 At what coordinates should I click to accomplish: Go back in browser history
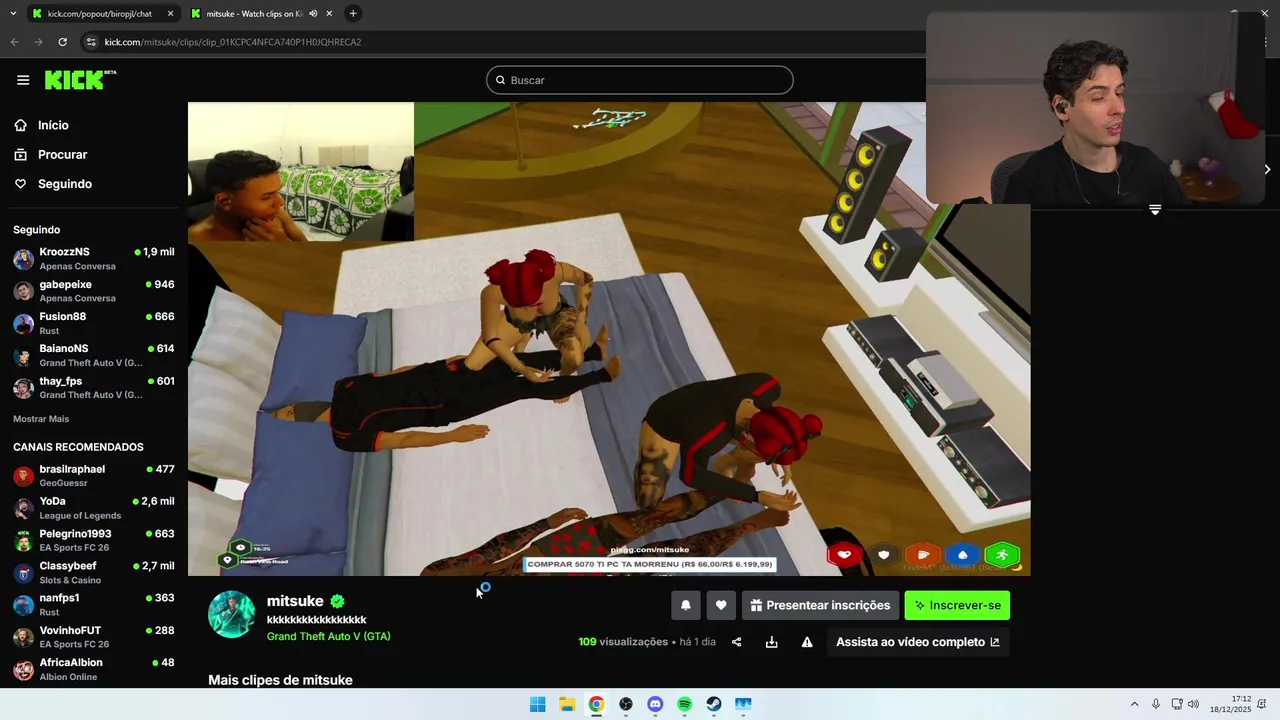[x=14, y=42]
